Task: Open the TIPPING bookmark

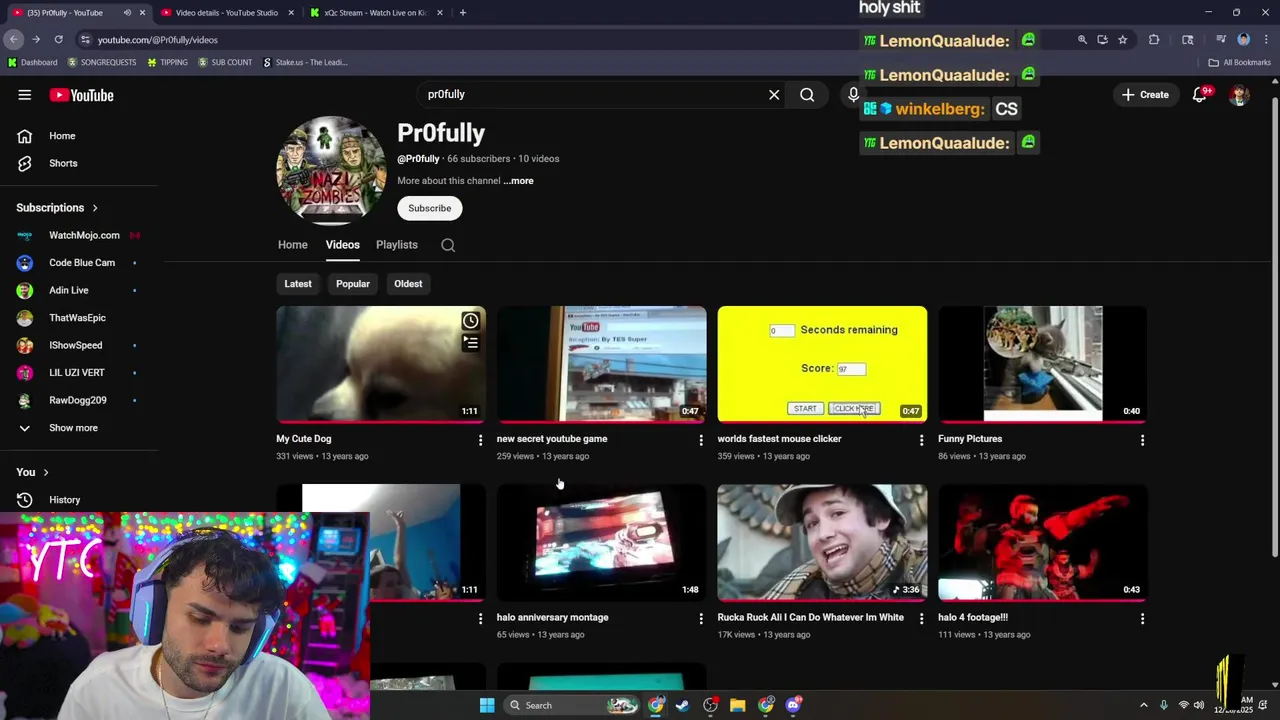Action: (167, 62)
